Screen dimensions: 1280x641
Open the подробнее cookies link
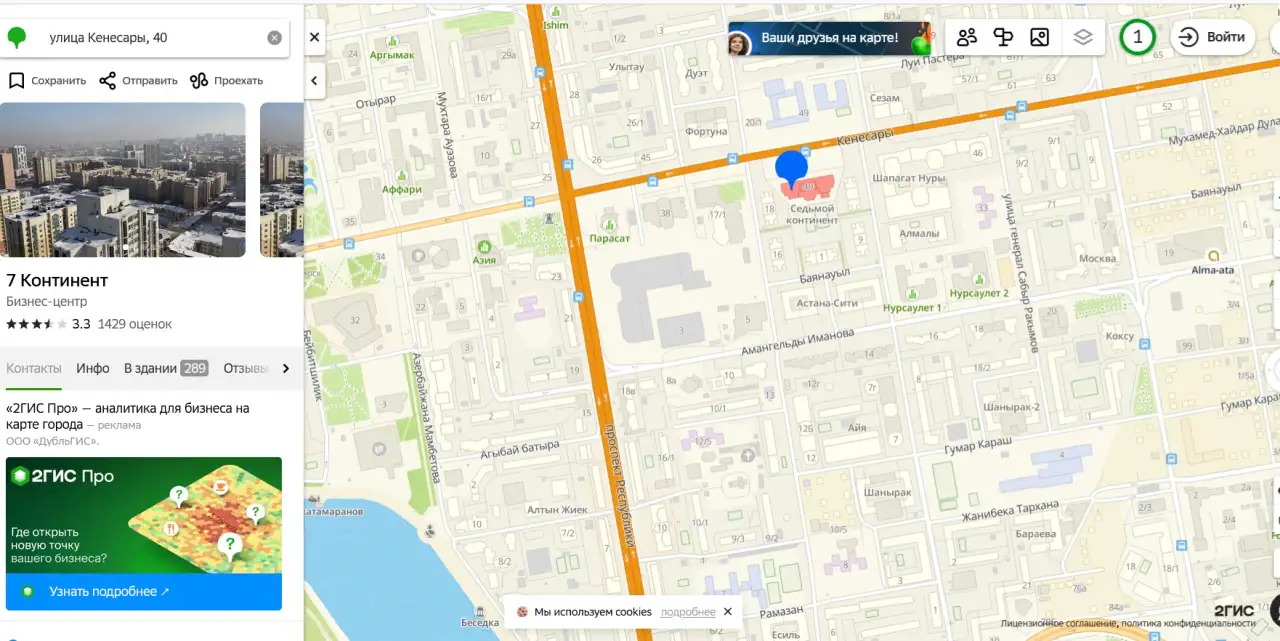click(x=688, y=612)
